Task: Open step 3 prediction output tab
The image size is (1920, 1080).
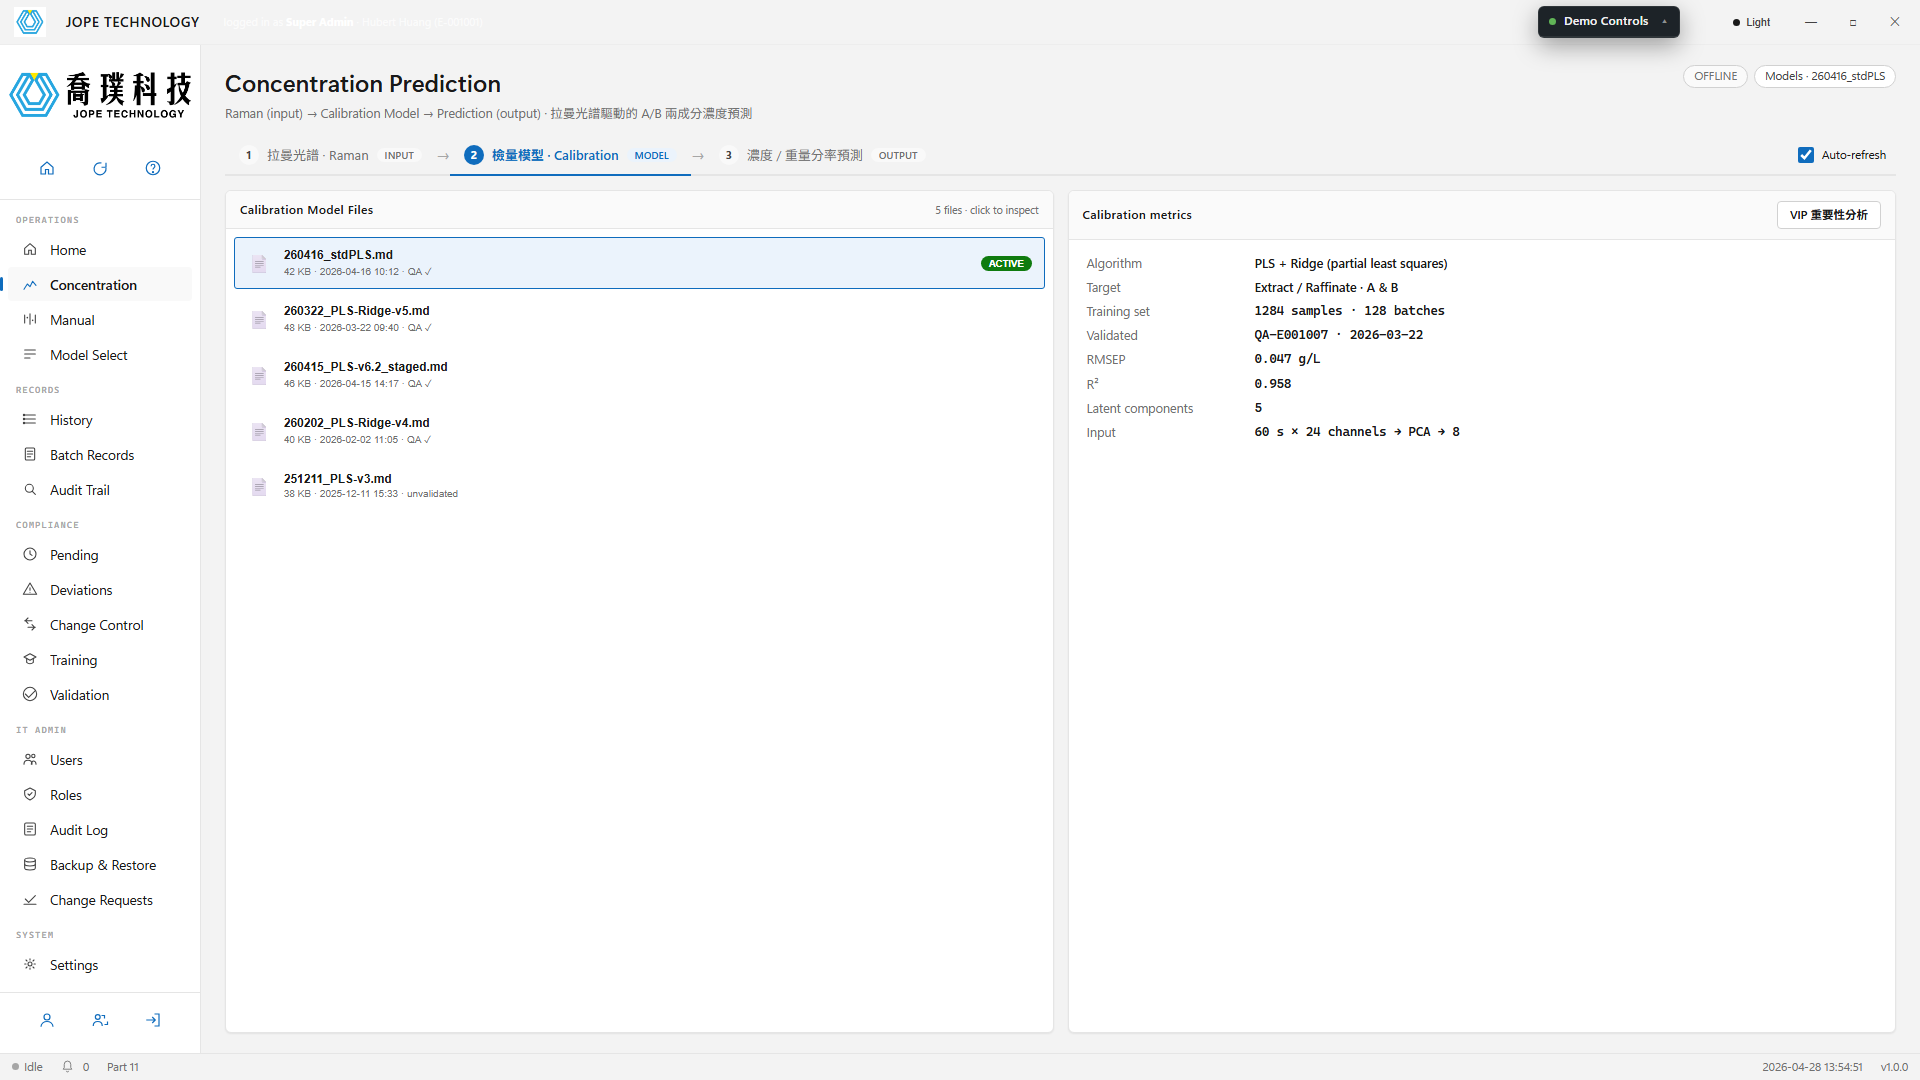Action: (823, 155)
